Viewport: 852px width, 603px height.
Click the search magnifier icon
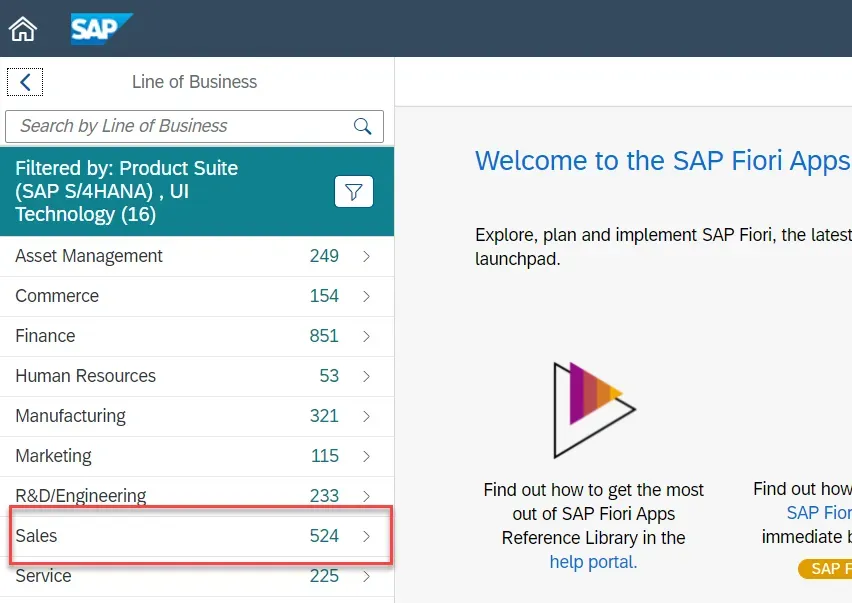tap(362, 126)
